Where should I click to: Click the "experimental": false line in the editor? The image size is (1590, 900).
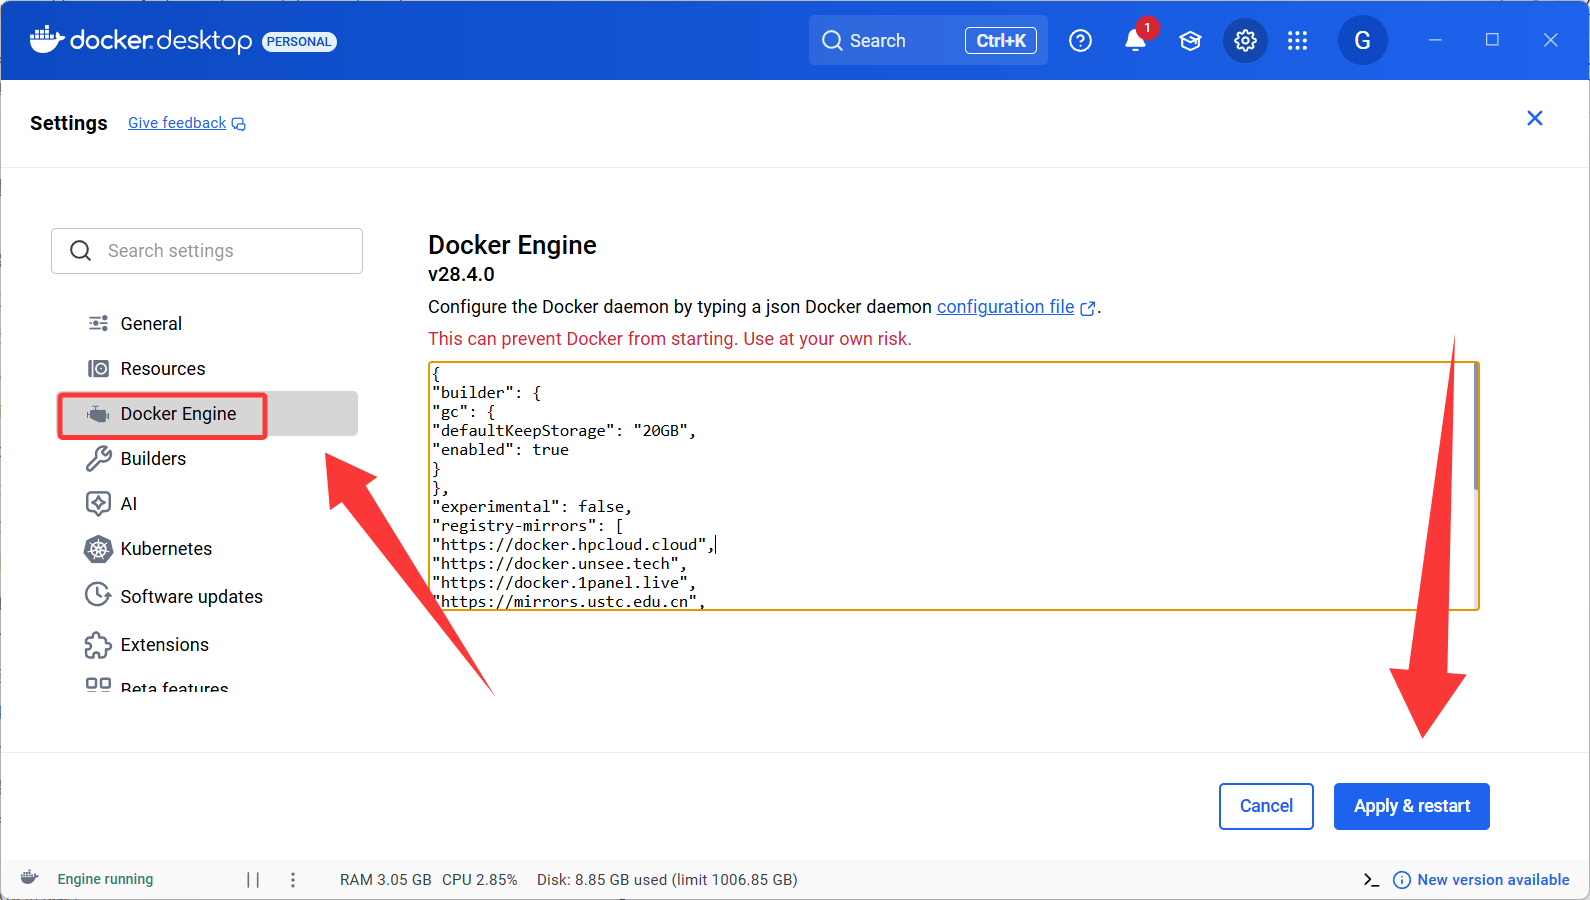coord(532,507)
